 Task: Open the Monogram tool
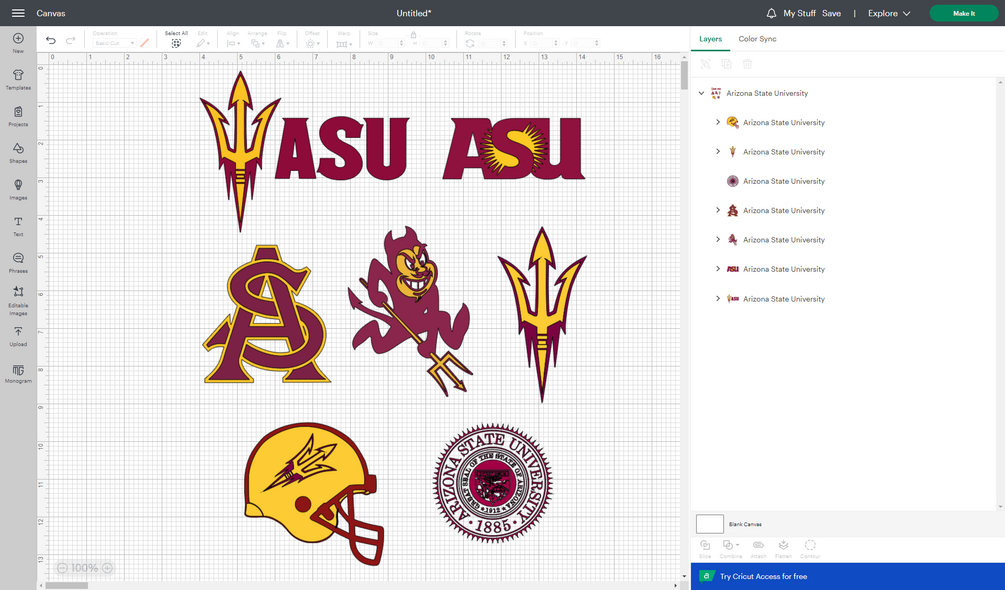pyautogui.click(x=18, y=373)
